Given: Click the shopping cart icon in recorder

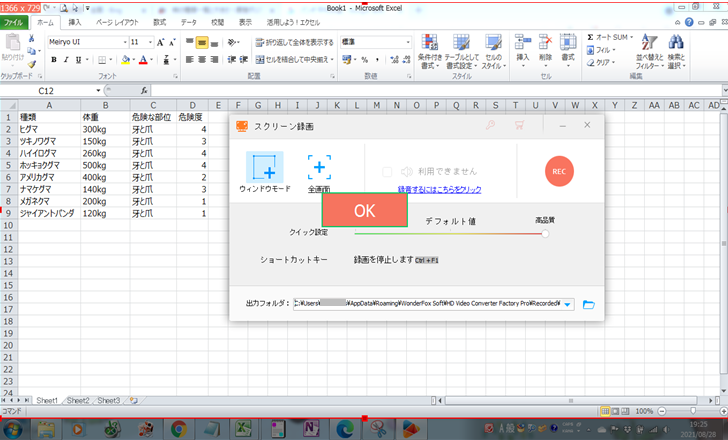Looking at the screenshot, I should coord(520,125).
